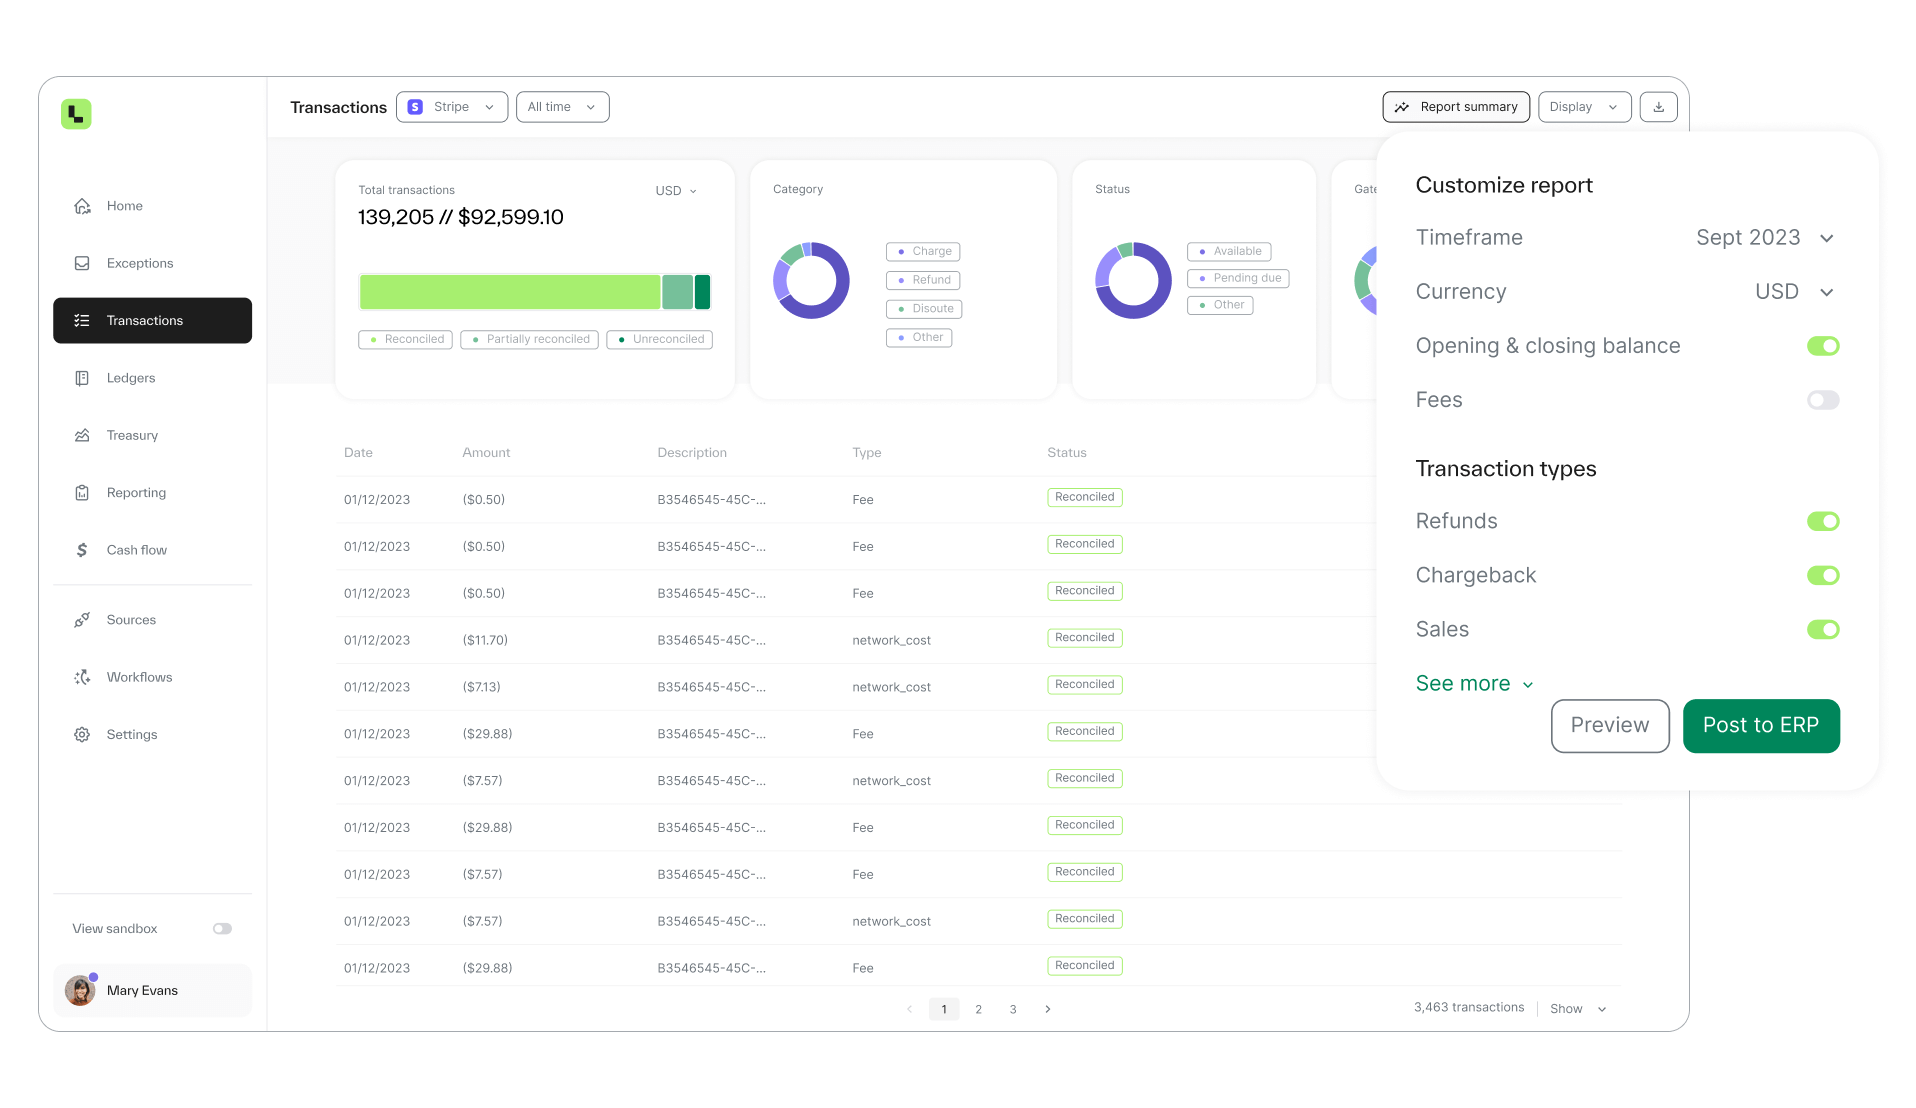Toggle the View sandbox switch

tap(222, 929)
